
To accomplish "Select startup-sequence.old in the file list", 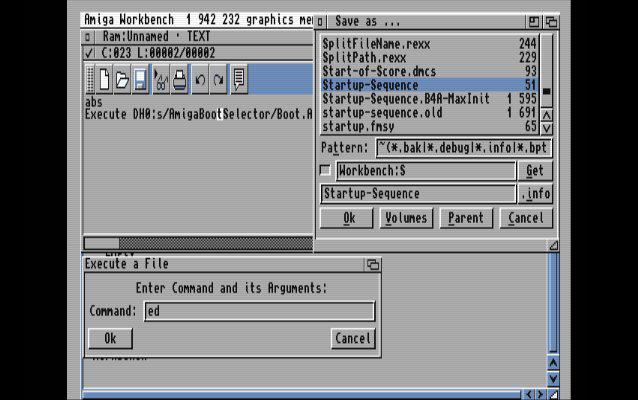I will [429, 113].
